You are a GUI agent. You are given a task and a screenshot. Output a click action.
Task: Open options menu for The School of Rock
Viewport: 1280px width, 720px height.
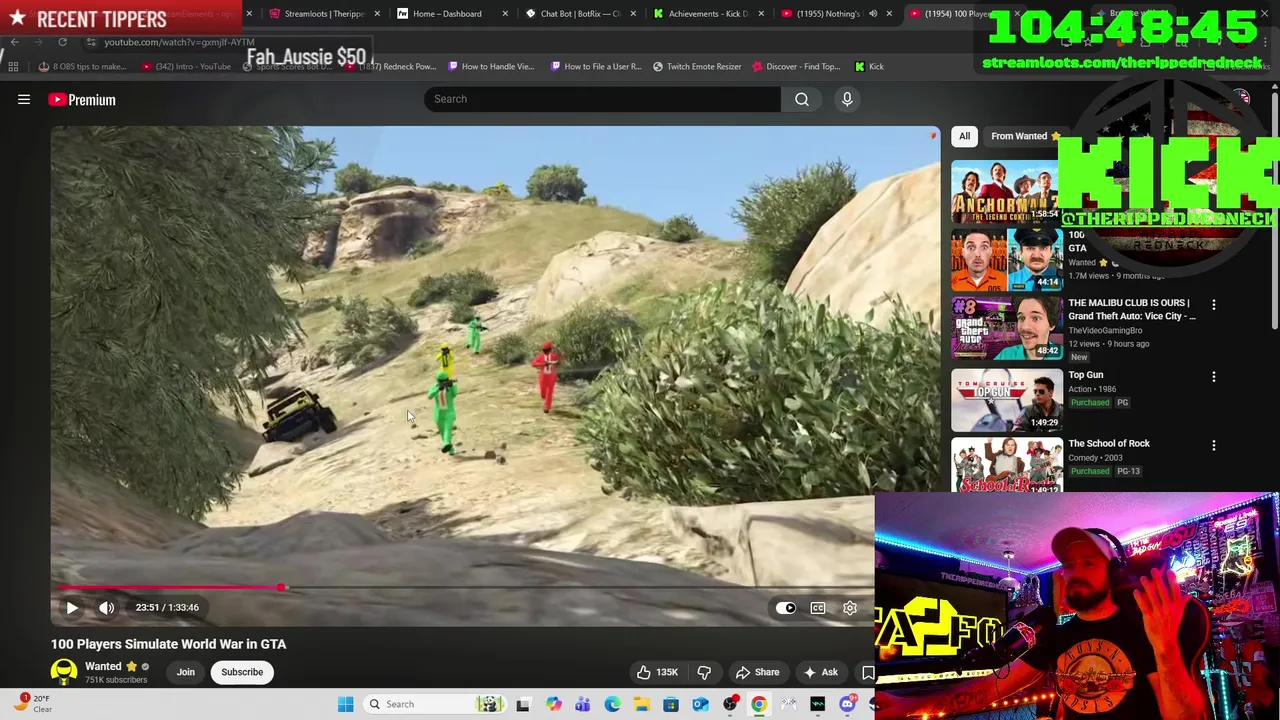1214,445
